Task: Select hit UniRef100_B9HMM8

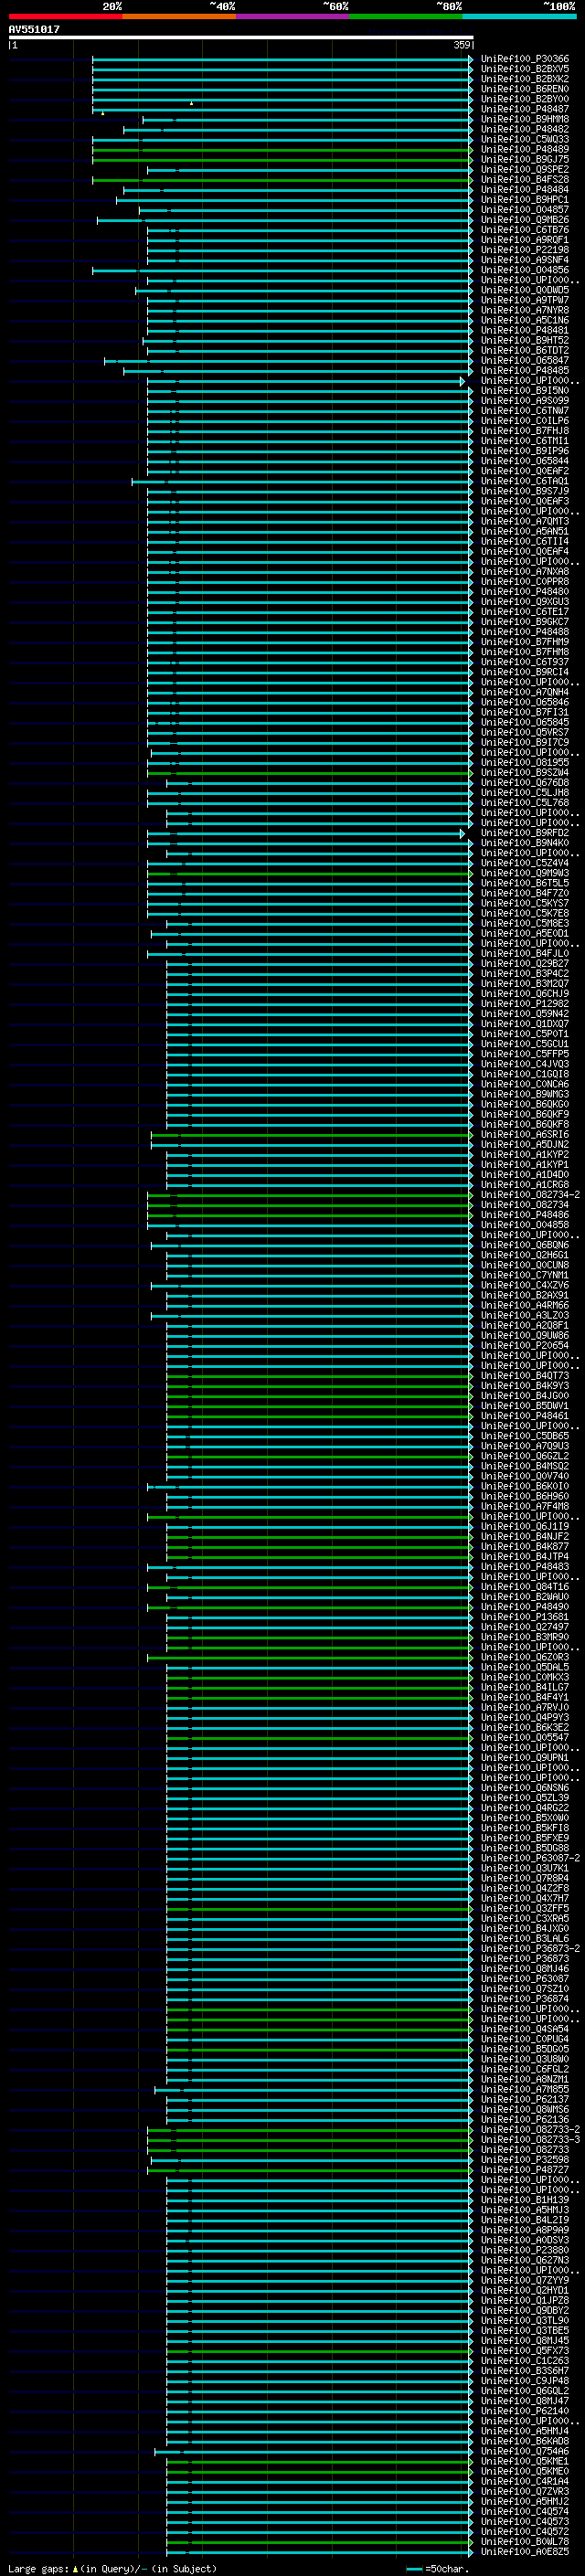Action: pyautogui.click(x=524, y=119)
